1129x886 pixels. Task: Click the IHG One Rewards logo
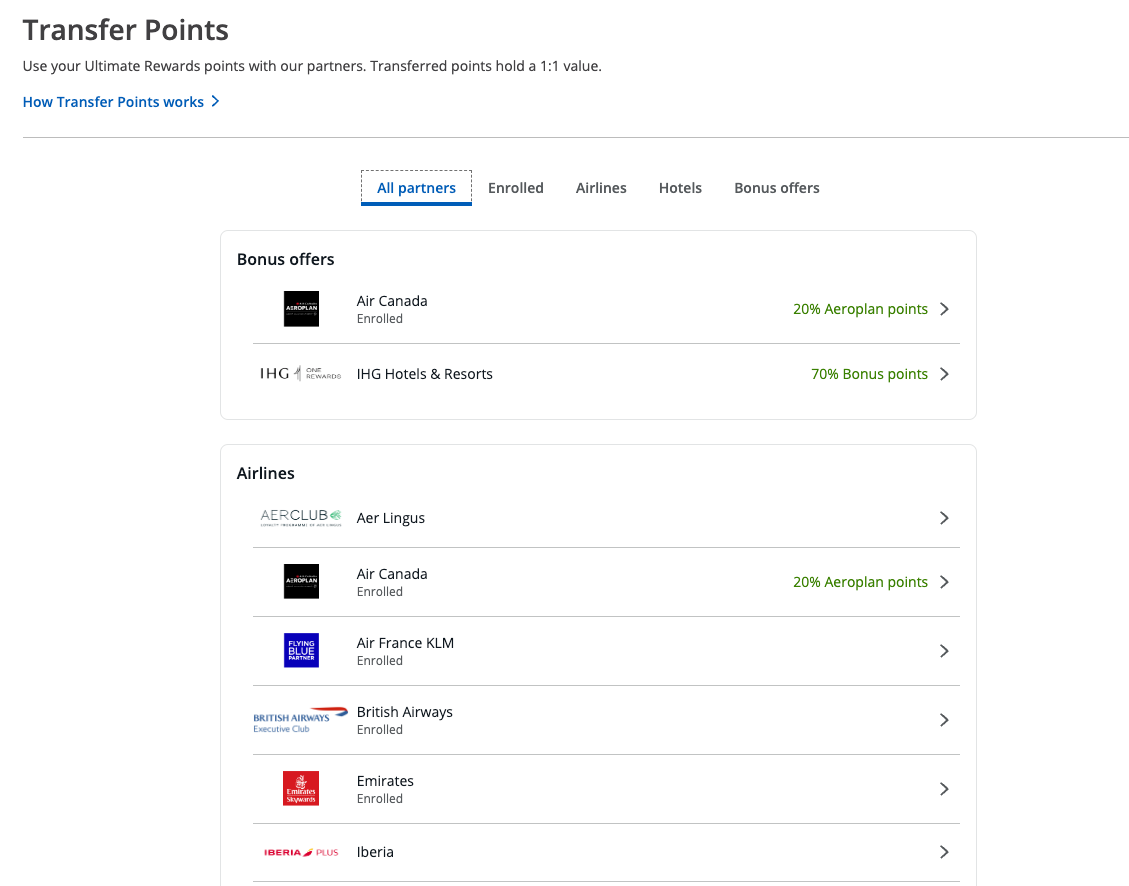pyautogui.click(x=301, y=373)
